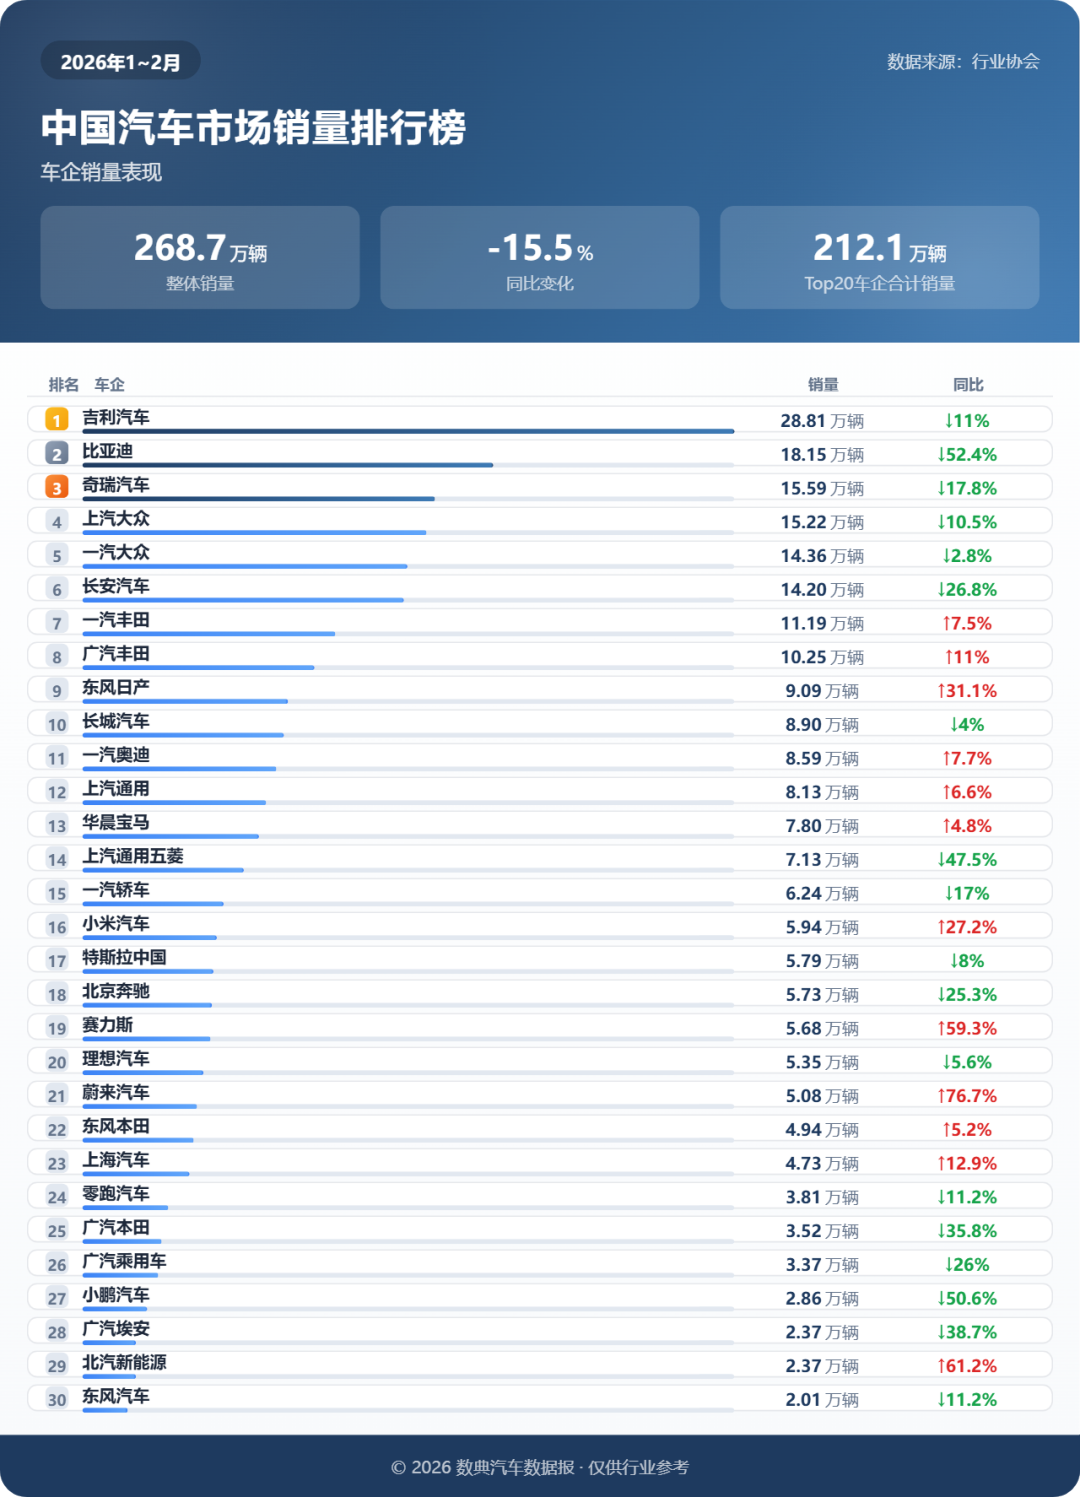The image size is (1080, 1497).
Task: Click the 销量 column header
Action: 823,385
